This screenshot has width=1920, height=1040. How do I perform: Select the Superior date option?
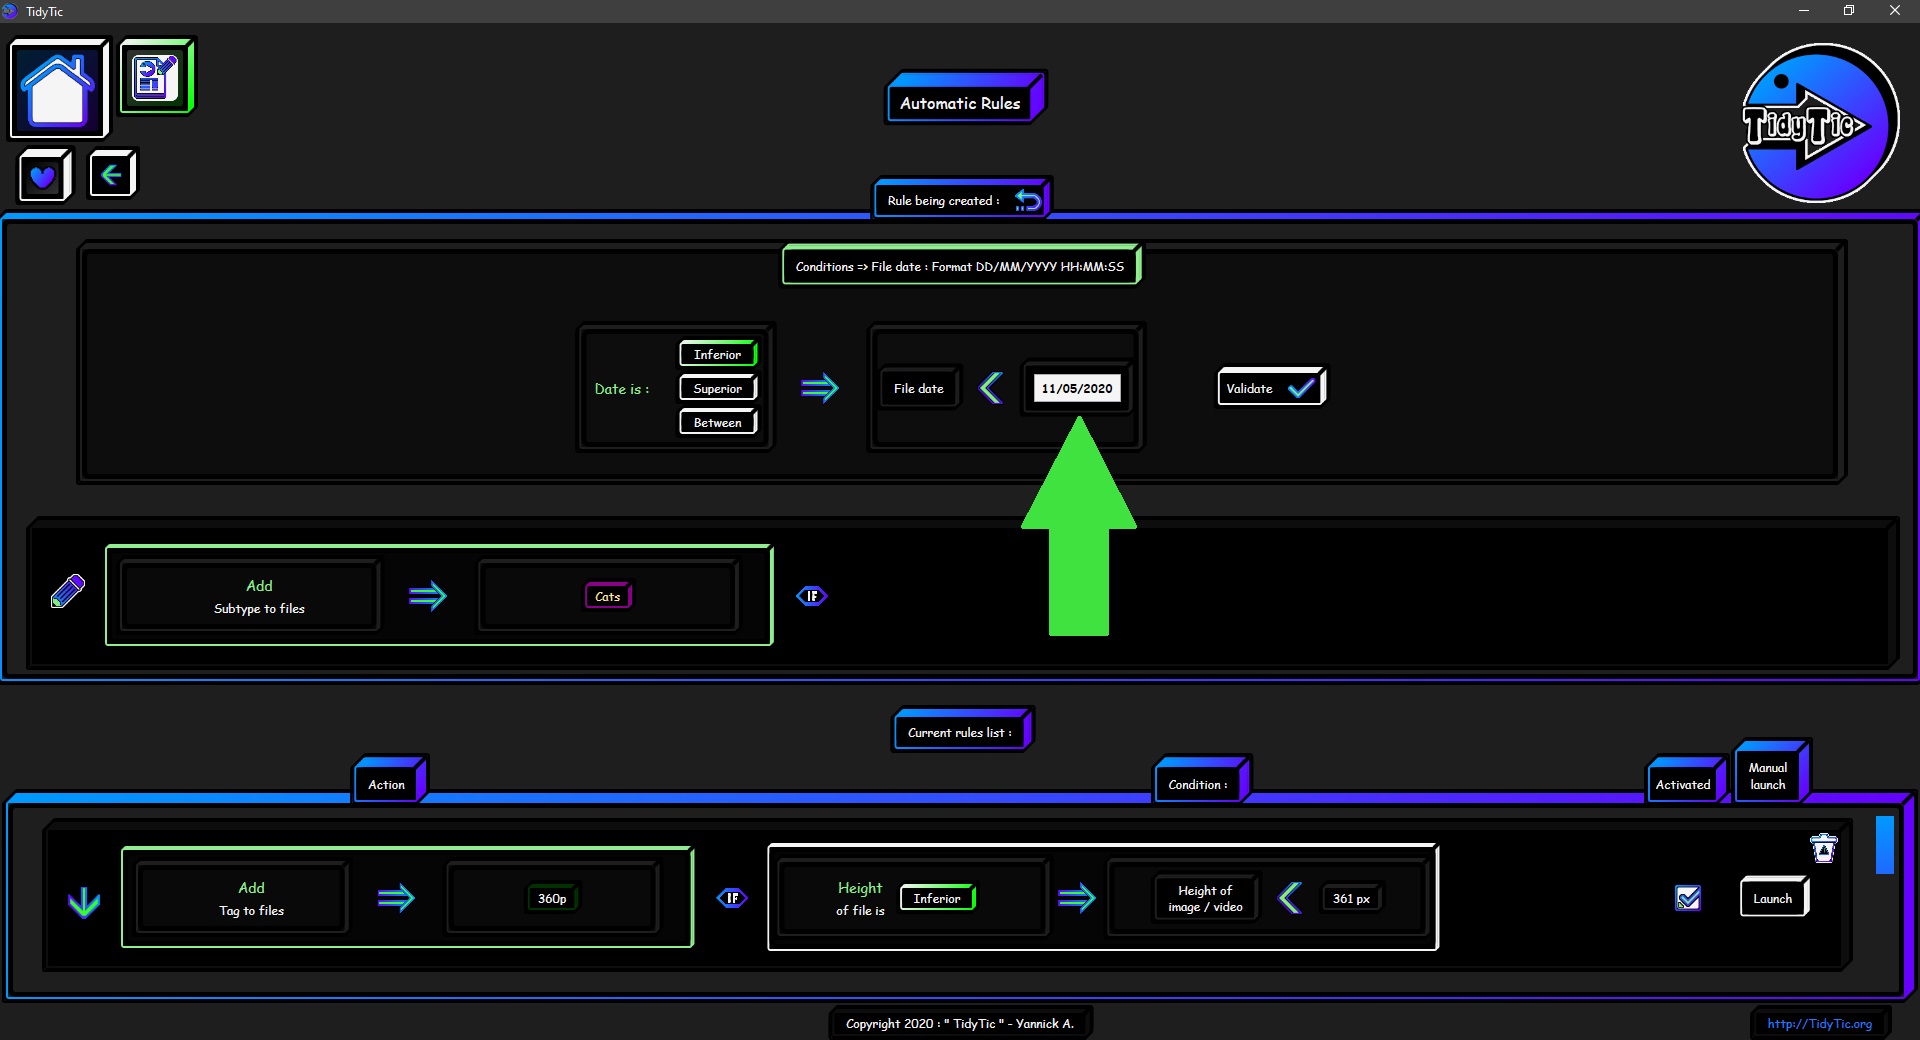tap(718, 388)
